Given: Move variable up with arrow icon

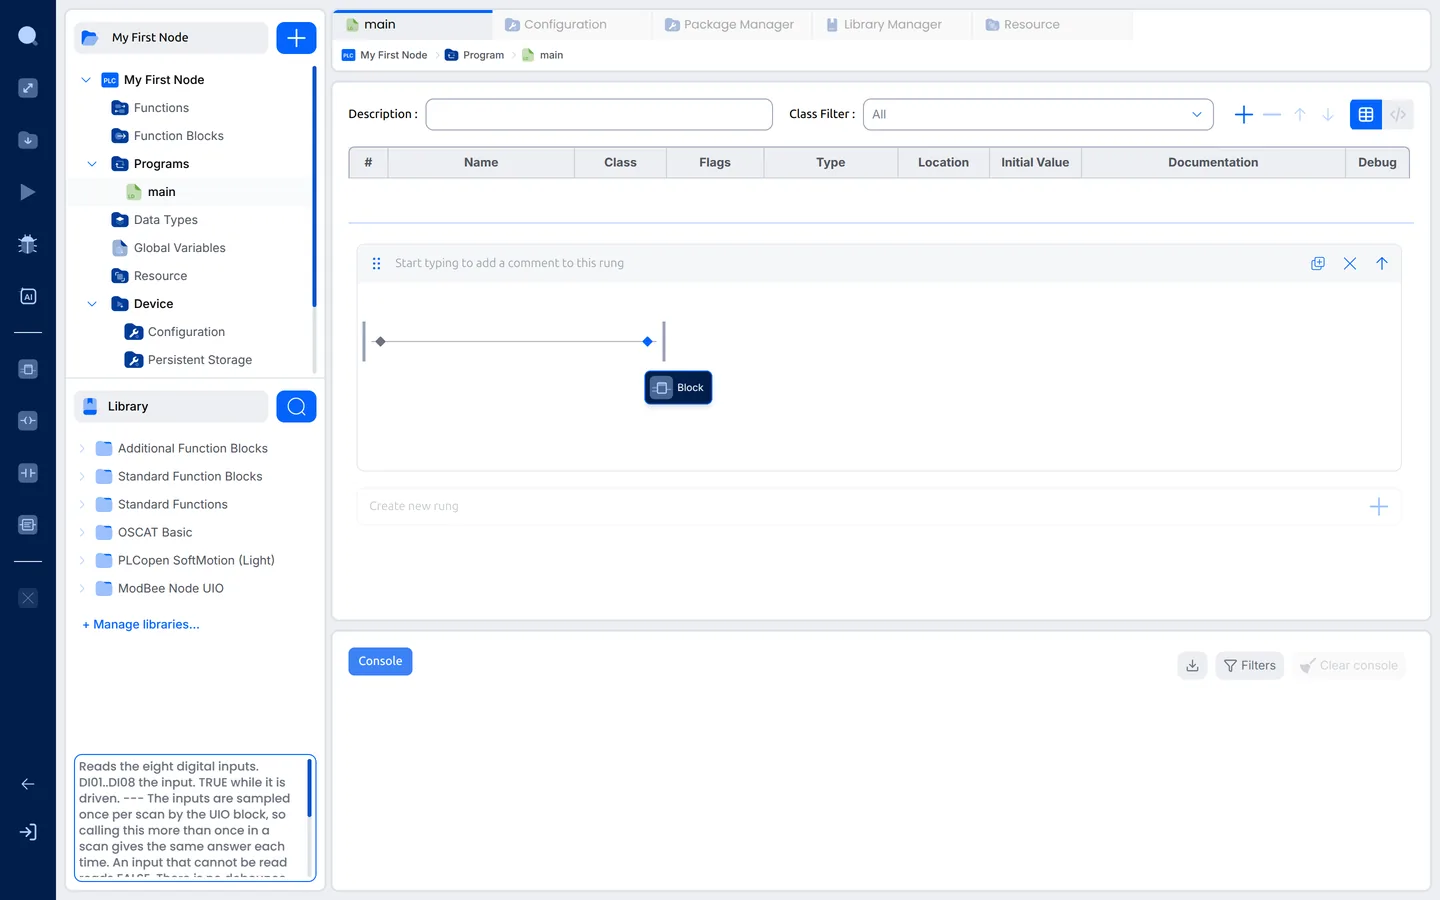Looking at the screenshot, I should (x=1300, y=115).
